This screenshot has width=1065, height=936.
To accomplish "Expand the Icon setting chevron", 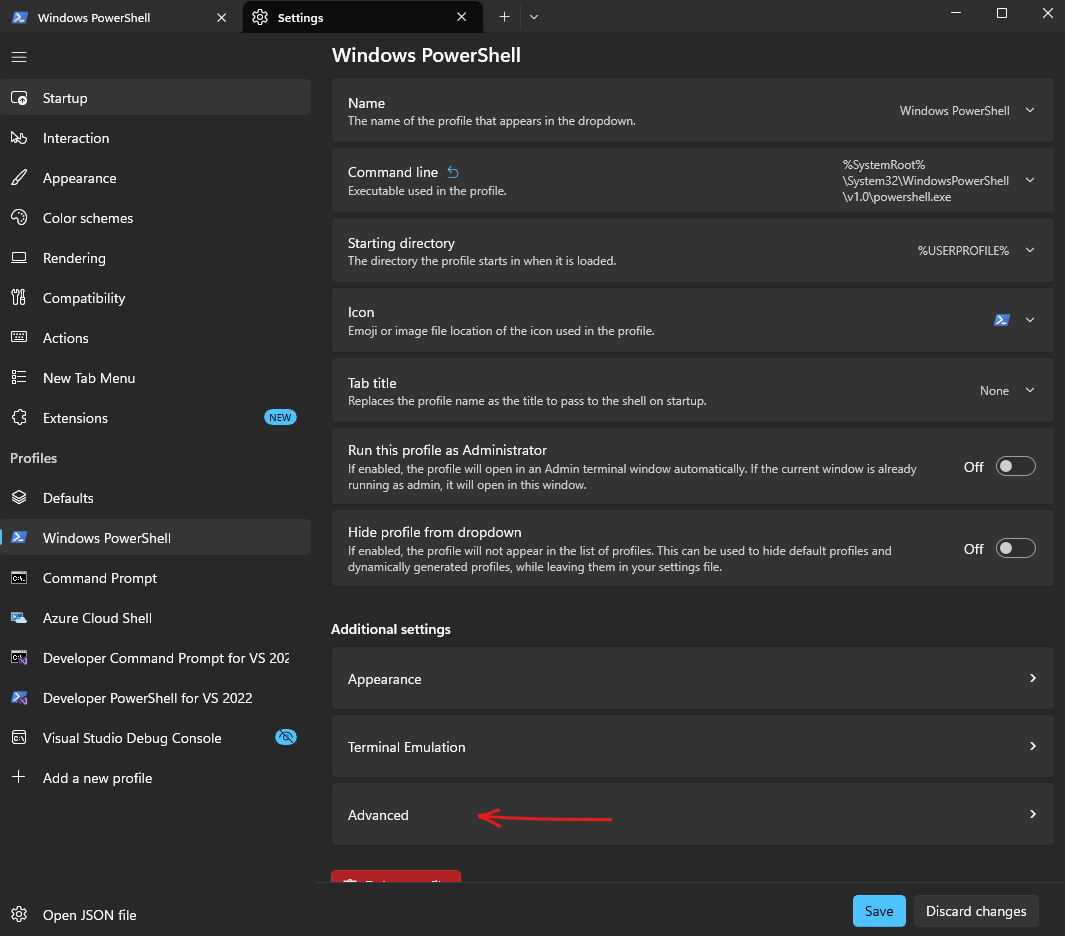I will coord(1030,320).
